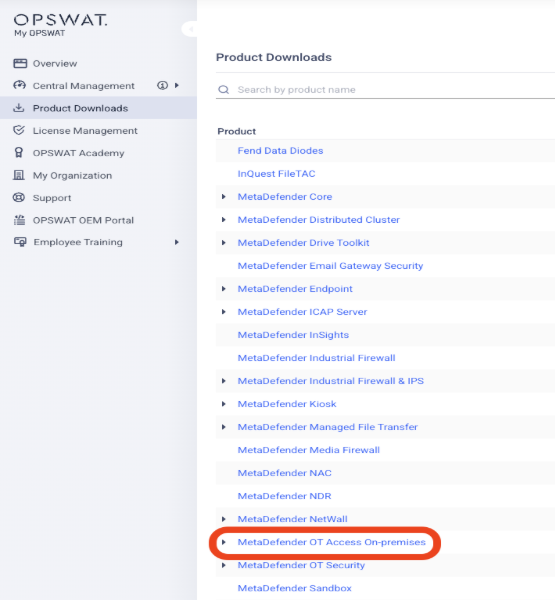The image size is (555, 600).
Task: Expand the Central Management submenu arrow
Action: 176,85
